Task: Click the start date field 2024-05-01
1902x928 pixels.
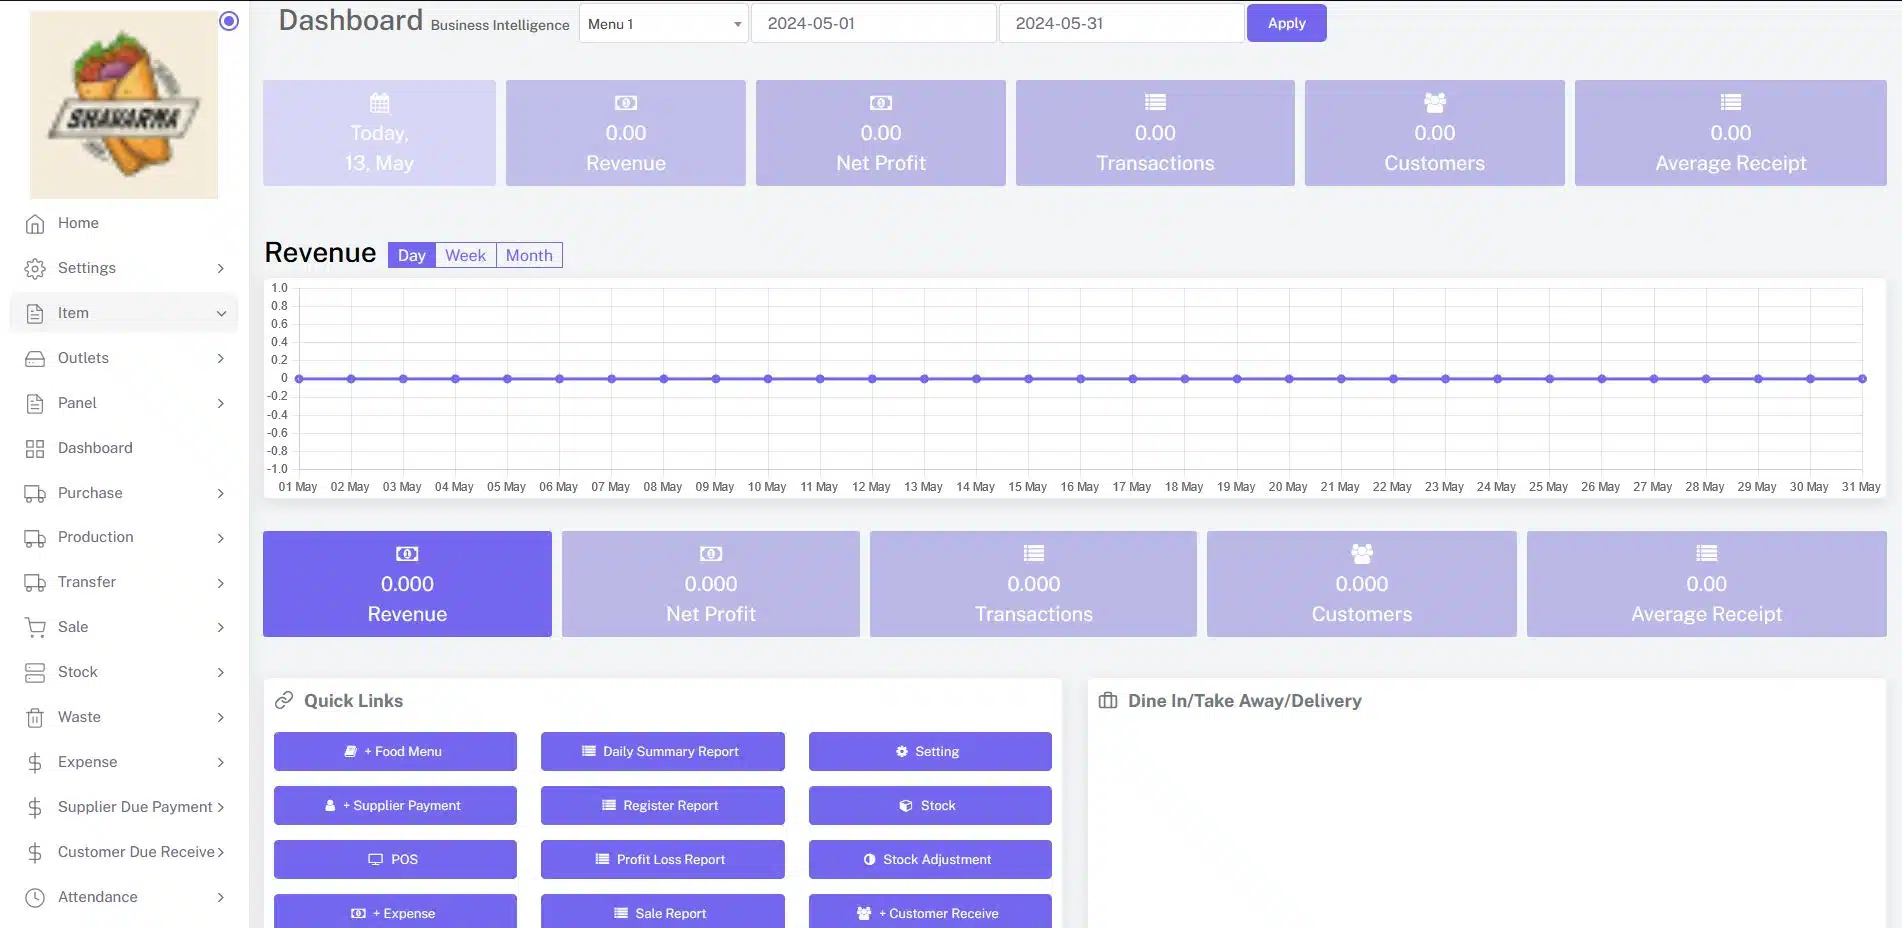Action: coord(873,23)
